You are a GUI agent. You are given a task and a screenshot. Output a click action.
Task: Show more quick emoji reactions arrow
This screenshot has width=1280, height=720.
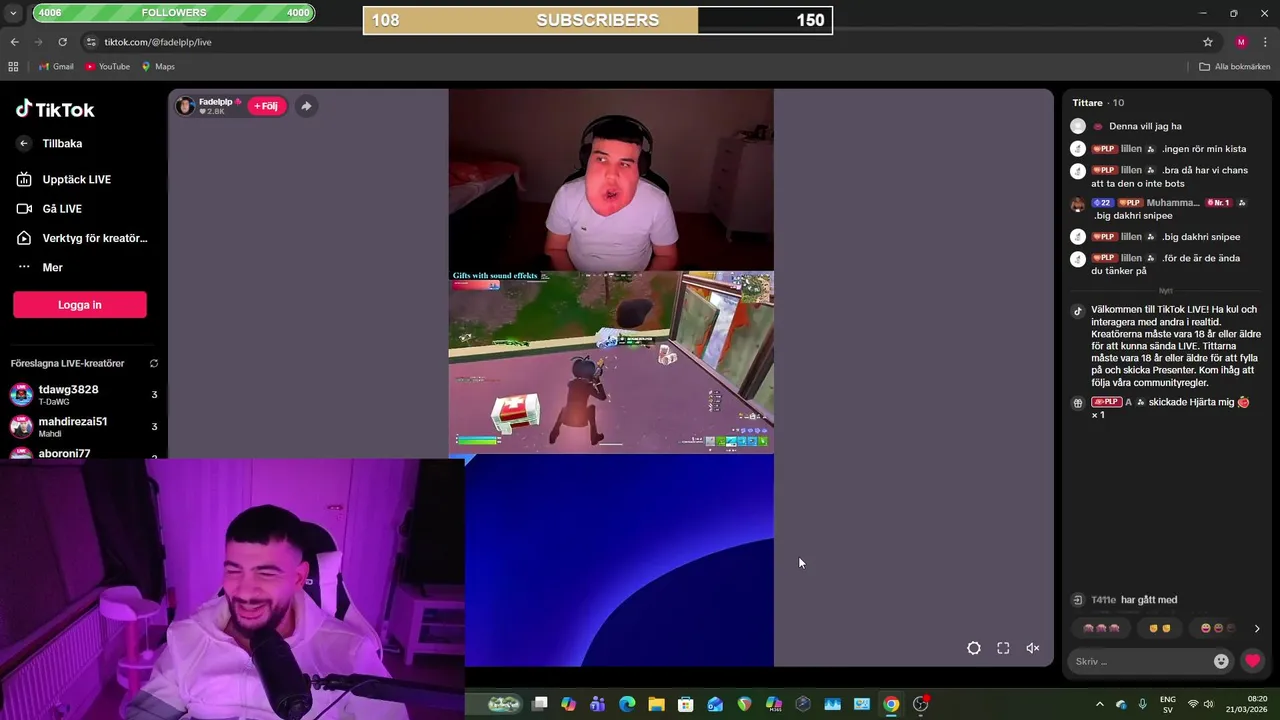1257,629
